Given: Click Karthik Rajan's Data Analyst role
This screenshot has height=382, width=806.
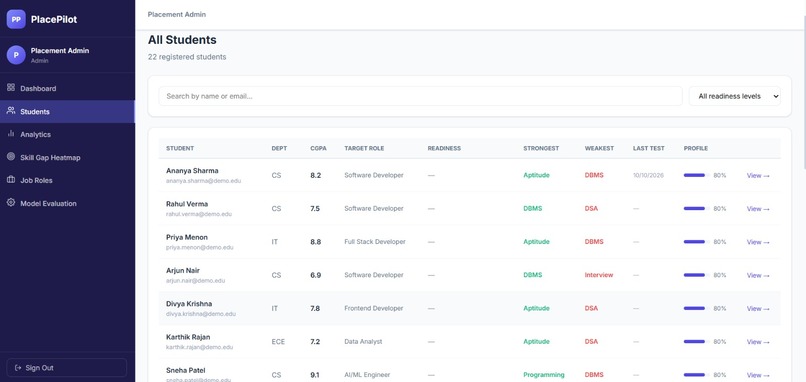Looking at the screenshot, I should [363, 341].
